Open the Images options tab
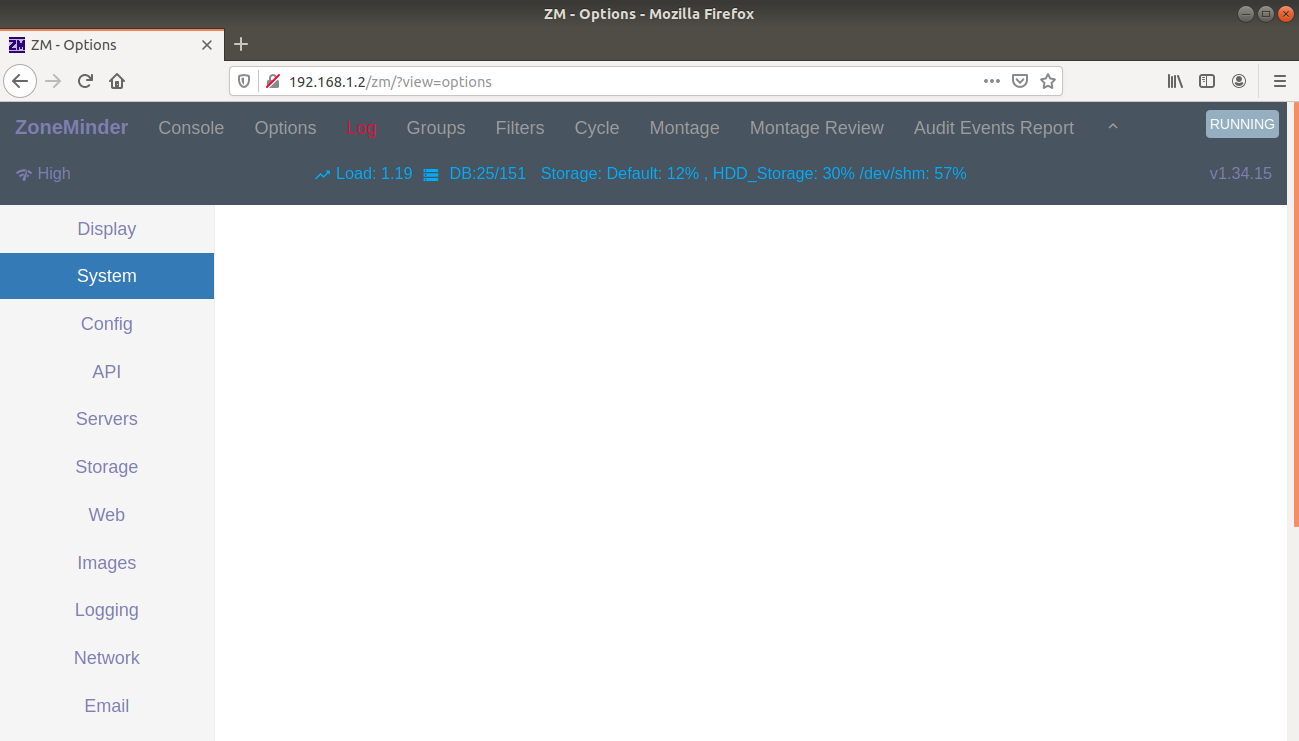This screenshot has height=741, width=1299. point(107,563)
